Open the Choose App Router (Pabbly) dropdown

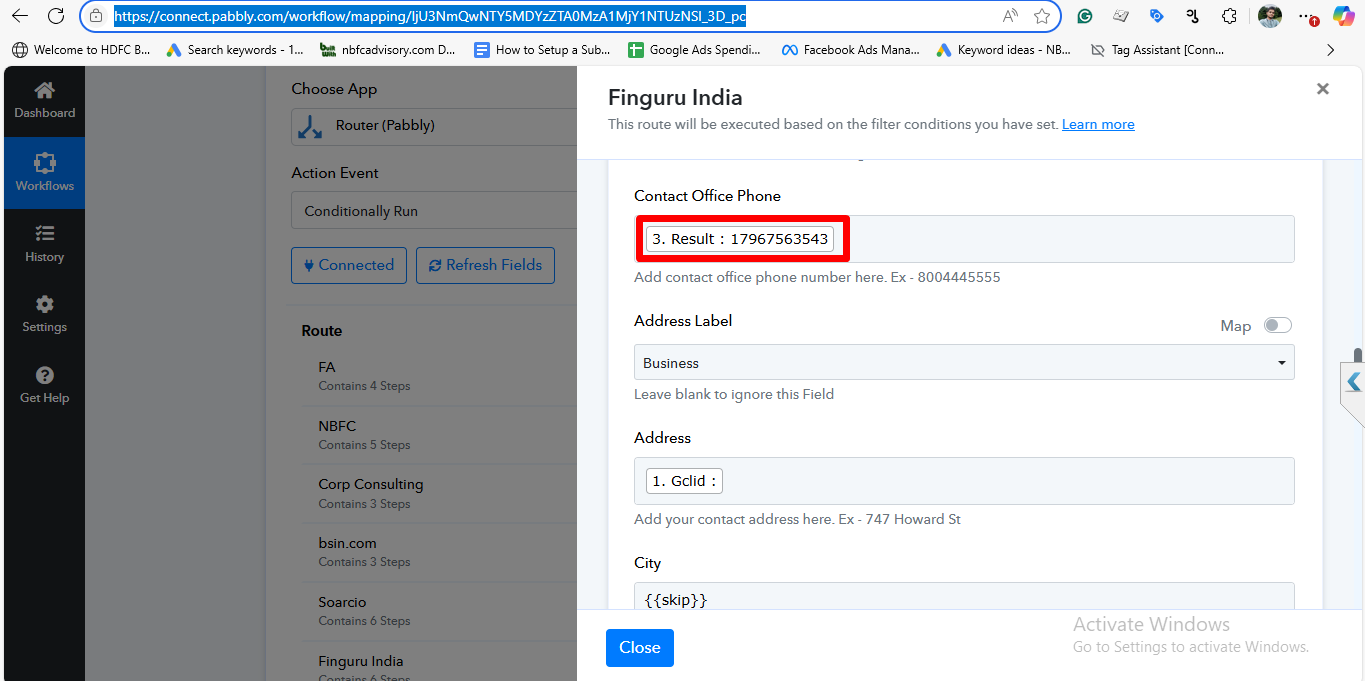pos(434,126)
